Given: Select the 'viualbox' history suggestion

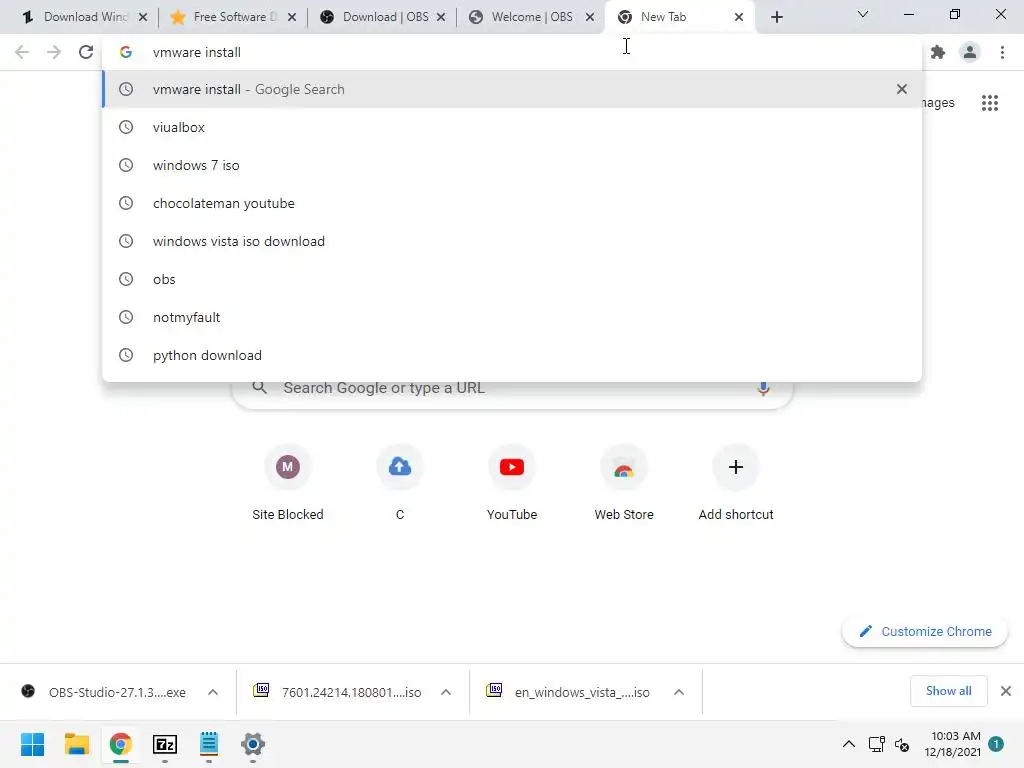Looking at the screenshot, I should pos(511,127).
